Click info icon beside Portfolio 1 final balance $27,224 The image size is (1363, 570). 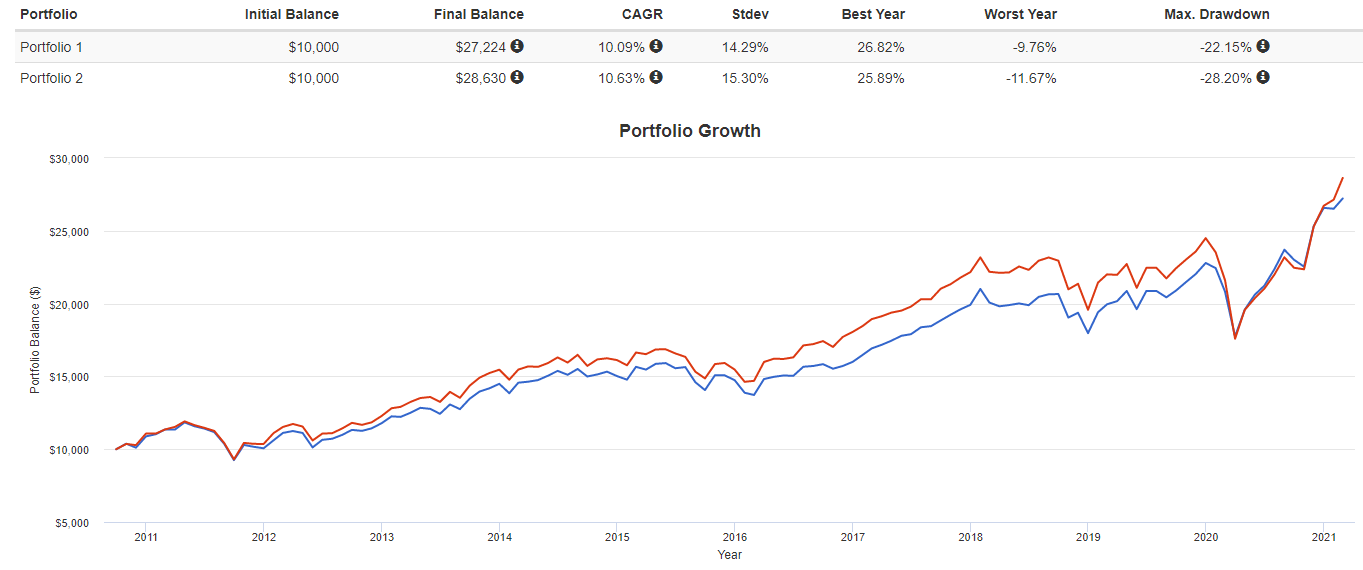pos(517,46)
